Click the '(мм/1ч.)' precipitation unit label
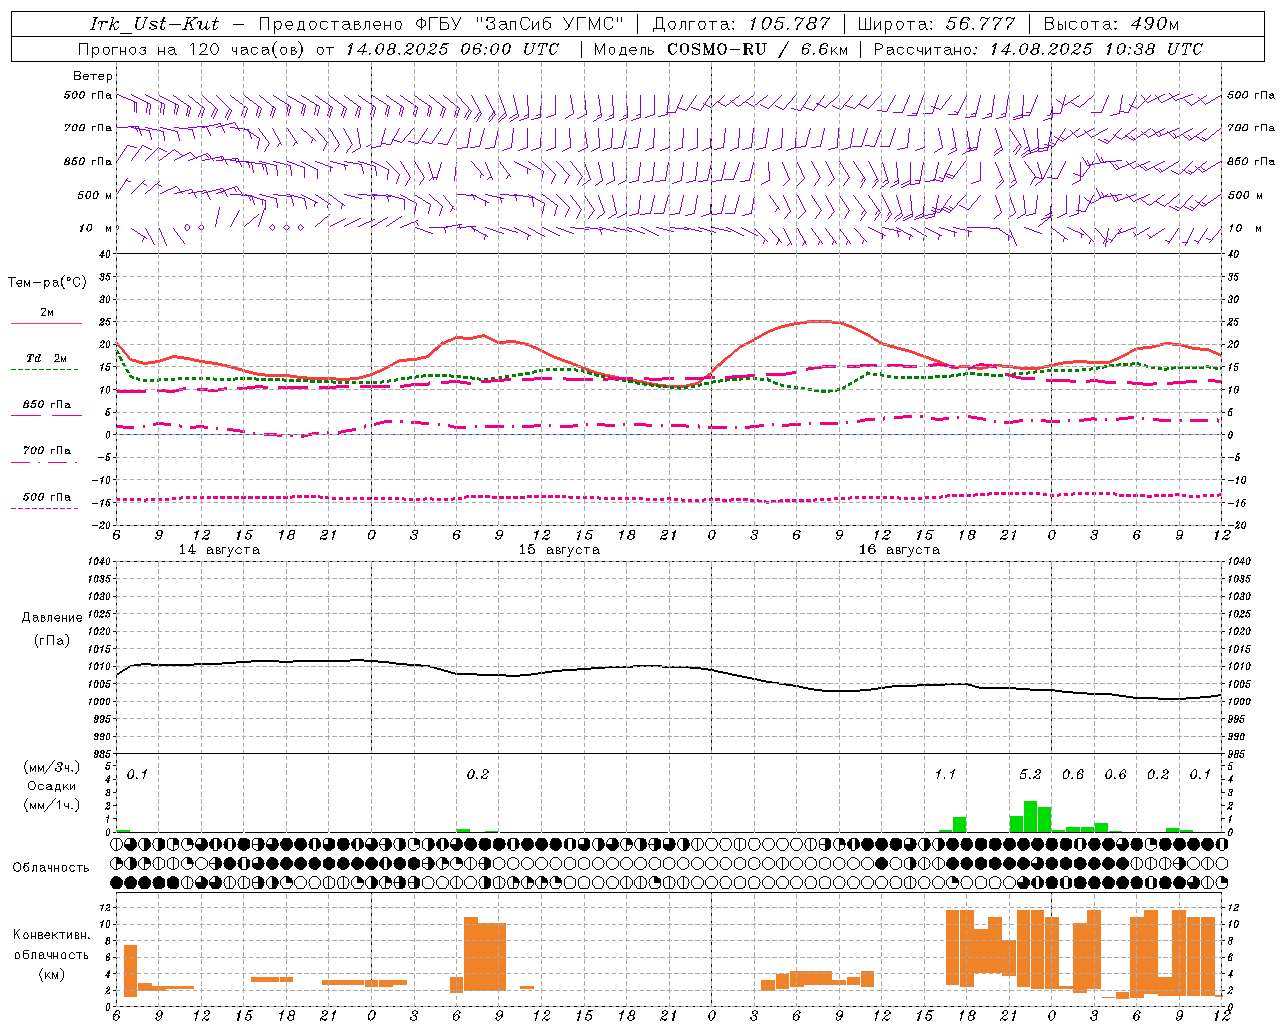This screenshot has height=1024, width=1280. 52,804
